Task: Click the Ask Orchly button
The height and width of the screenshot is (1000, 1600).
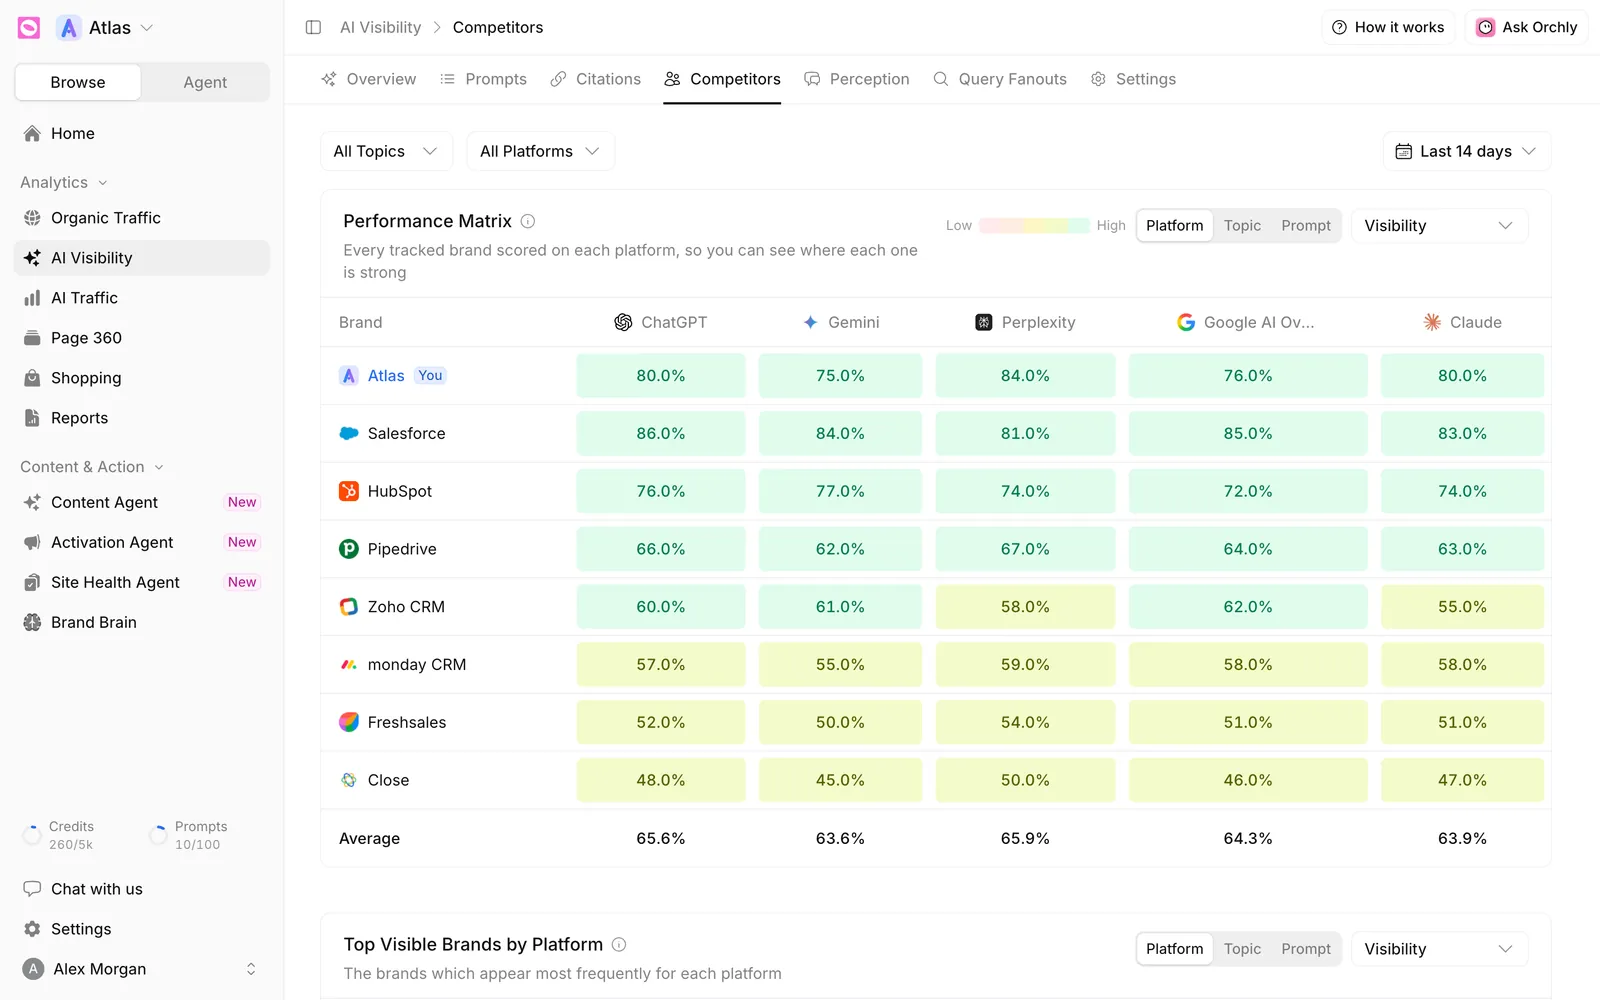Action: (1527, 27)
